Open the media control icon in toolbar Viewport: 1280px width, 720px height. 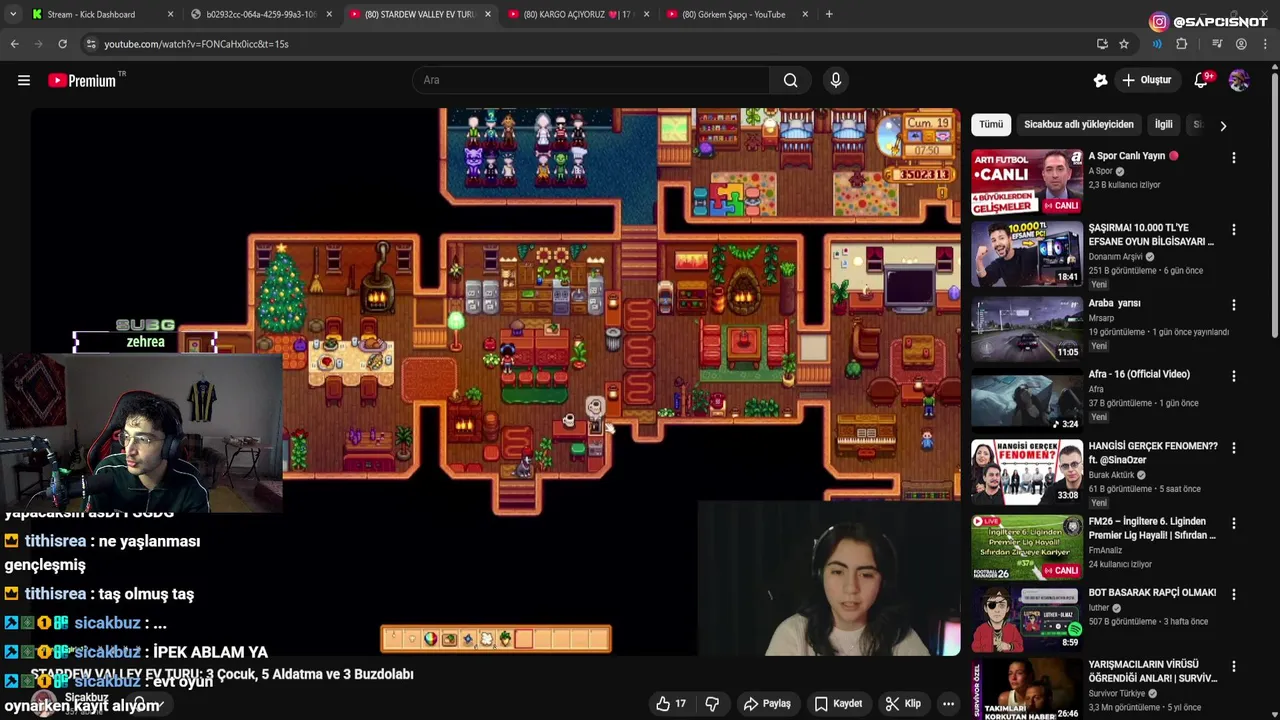[1217, 44]
